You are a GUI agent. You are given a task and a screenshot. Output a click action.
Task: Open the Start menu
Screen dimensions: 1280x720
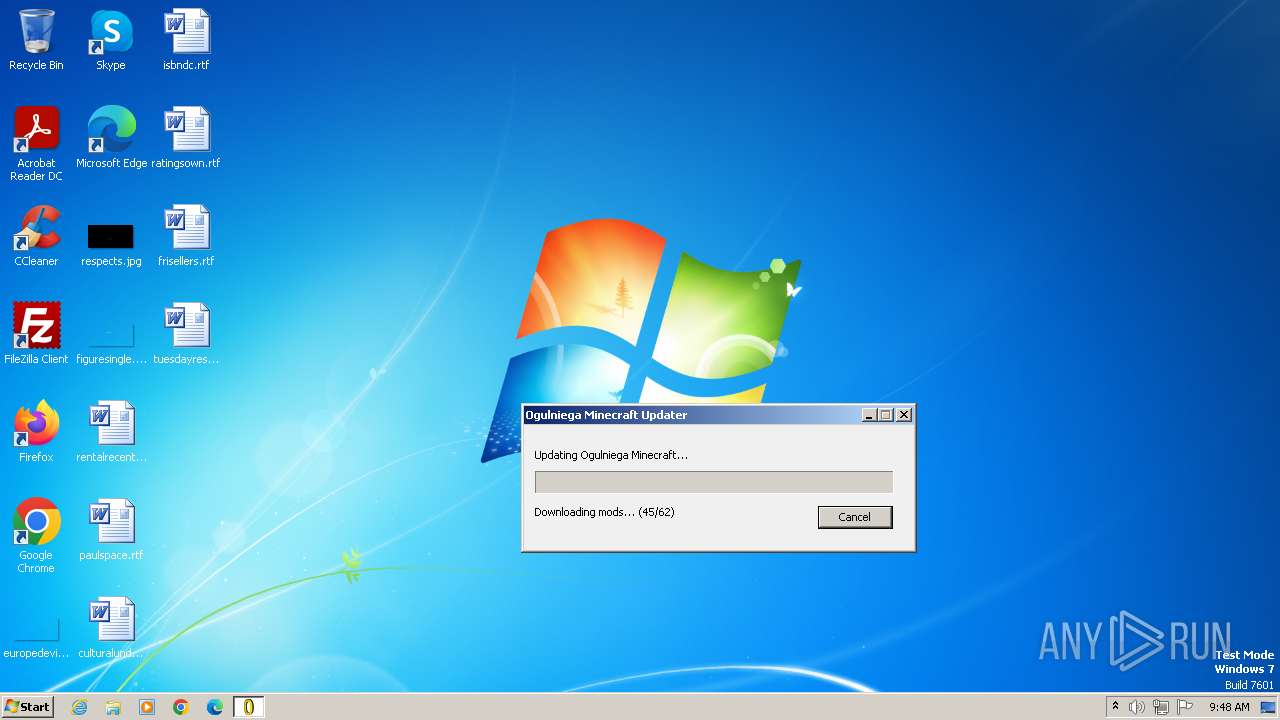(x=27, y=707)
